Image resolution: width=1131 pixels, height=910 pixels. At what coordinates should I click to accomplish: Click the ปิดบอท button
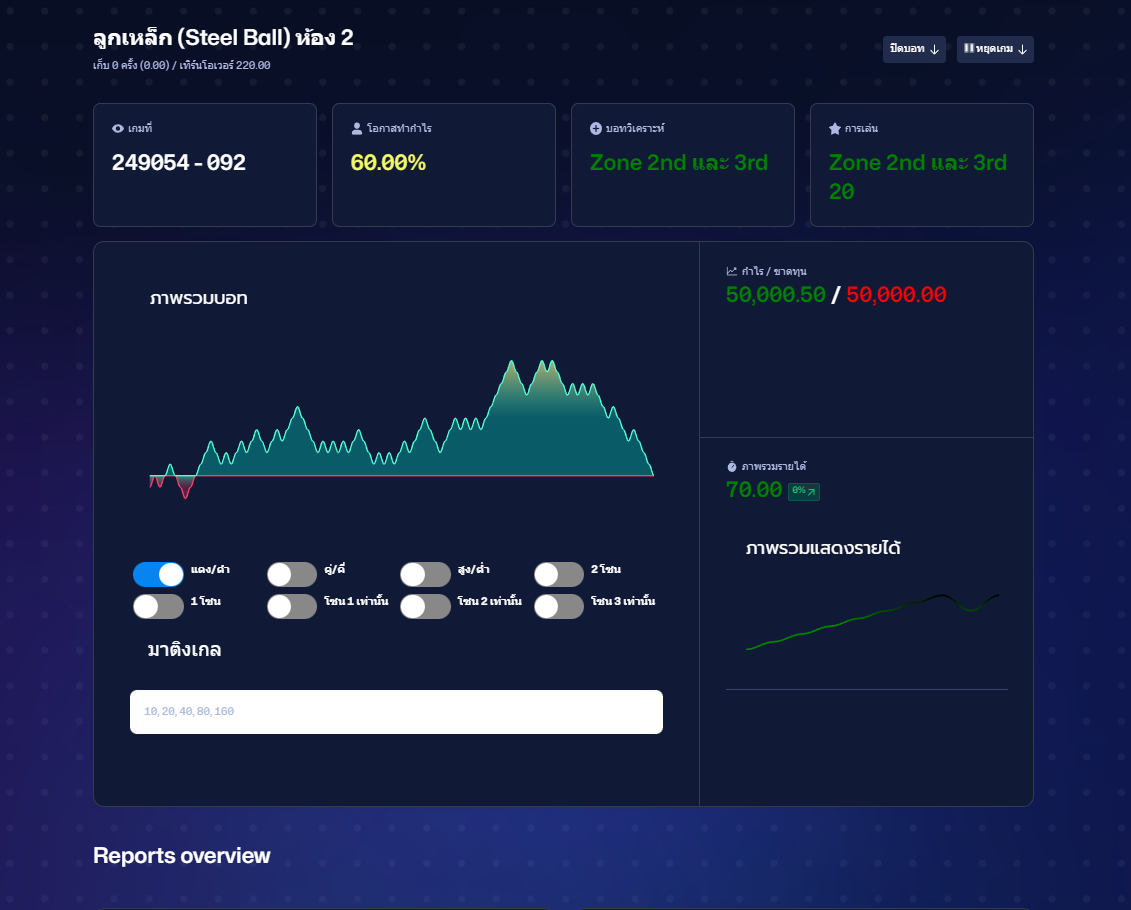click(906, 49)
